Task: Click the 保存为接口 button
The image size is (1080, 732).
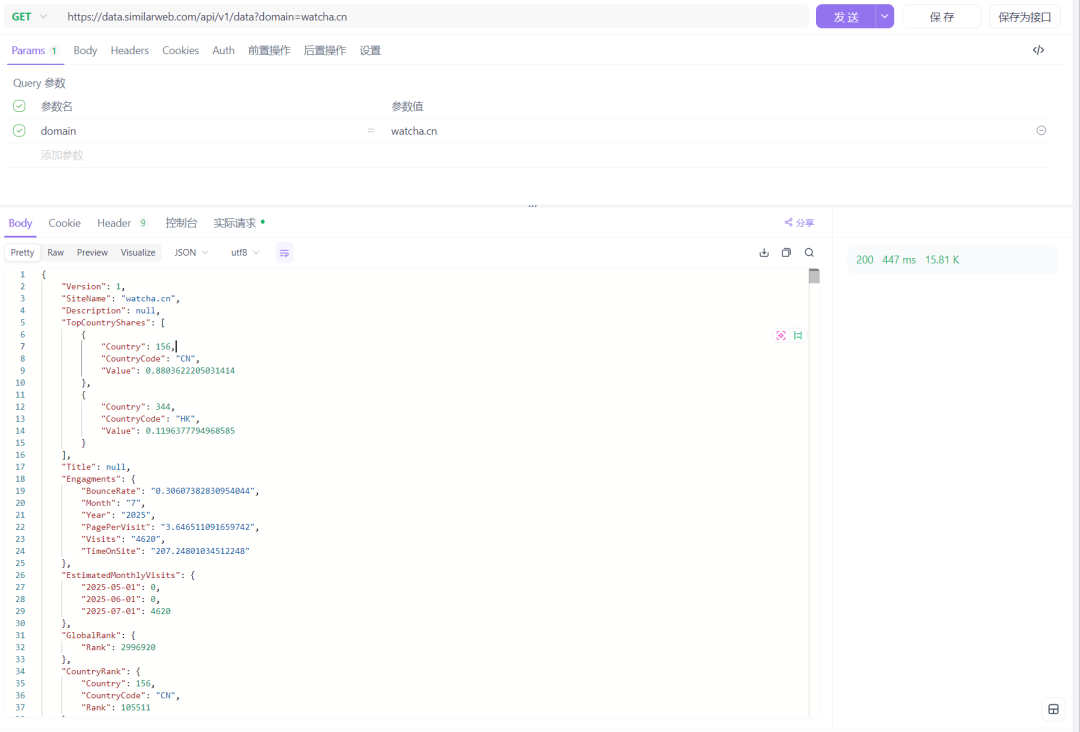Action: [1024, 17]
